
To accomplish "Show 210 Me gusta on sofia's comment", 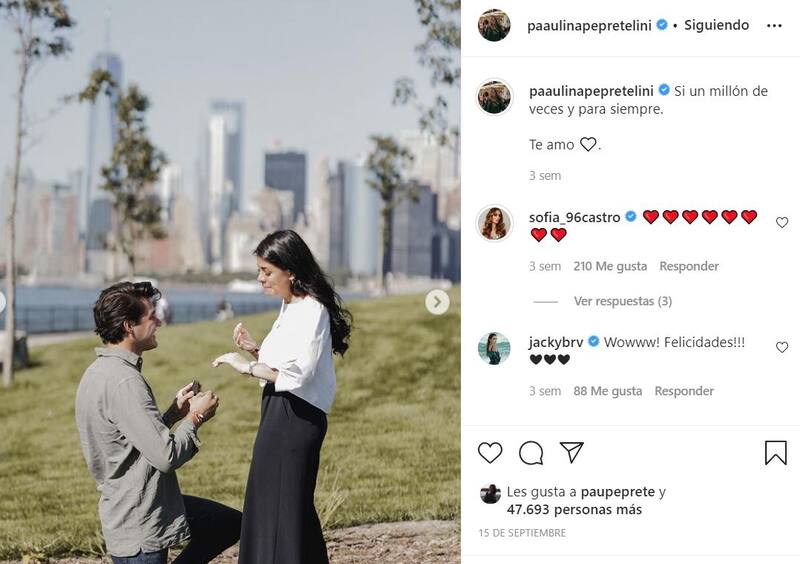I will (610, 266).
